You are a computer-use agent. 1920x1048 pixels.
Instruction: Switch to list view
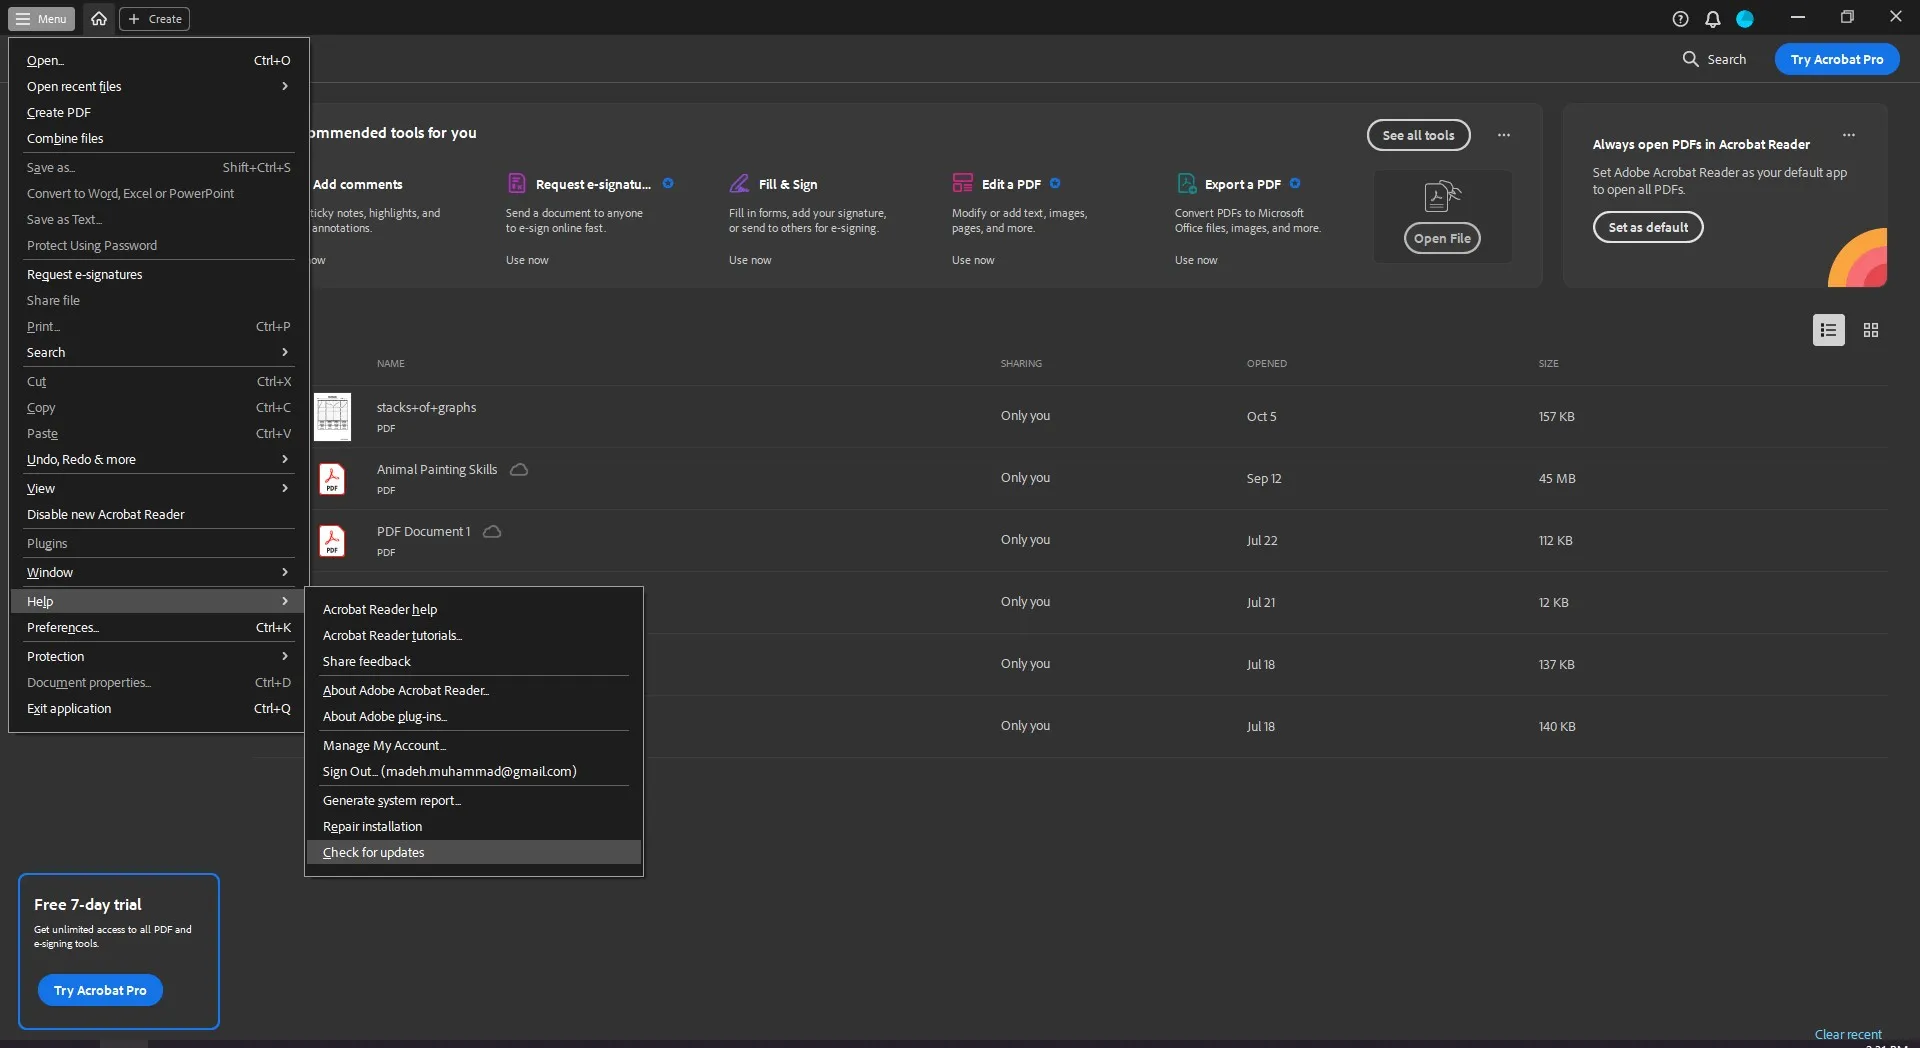pos(1828,330)
